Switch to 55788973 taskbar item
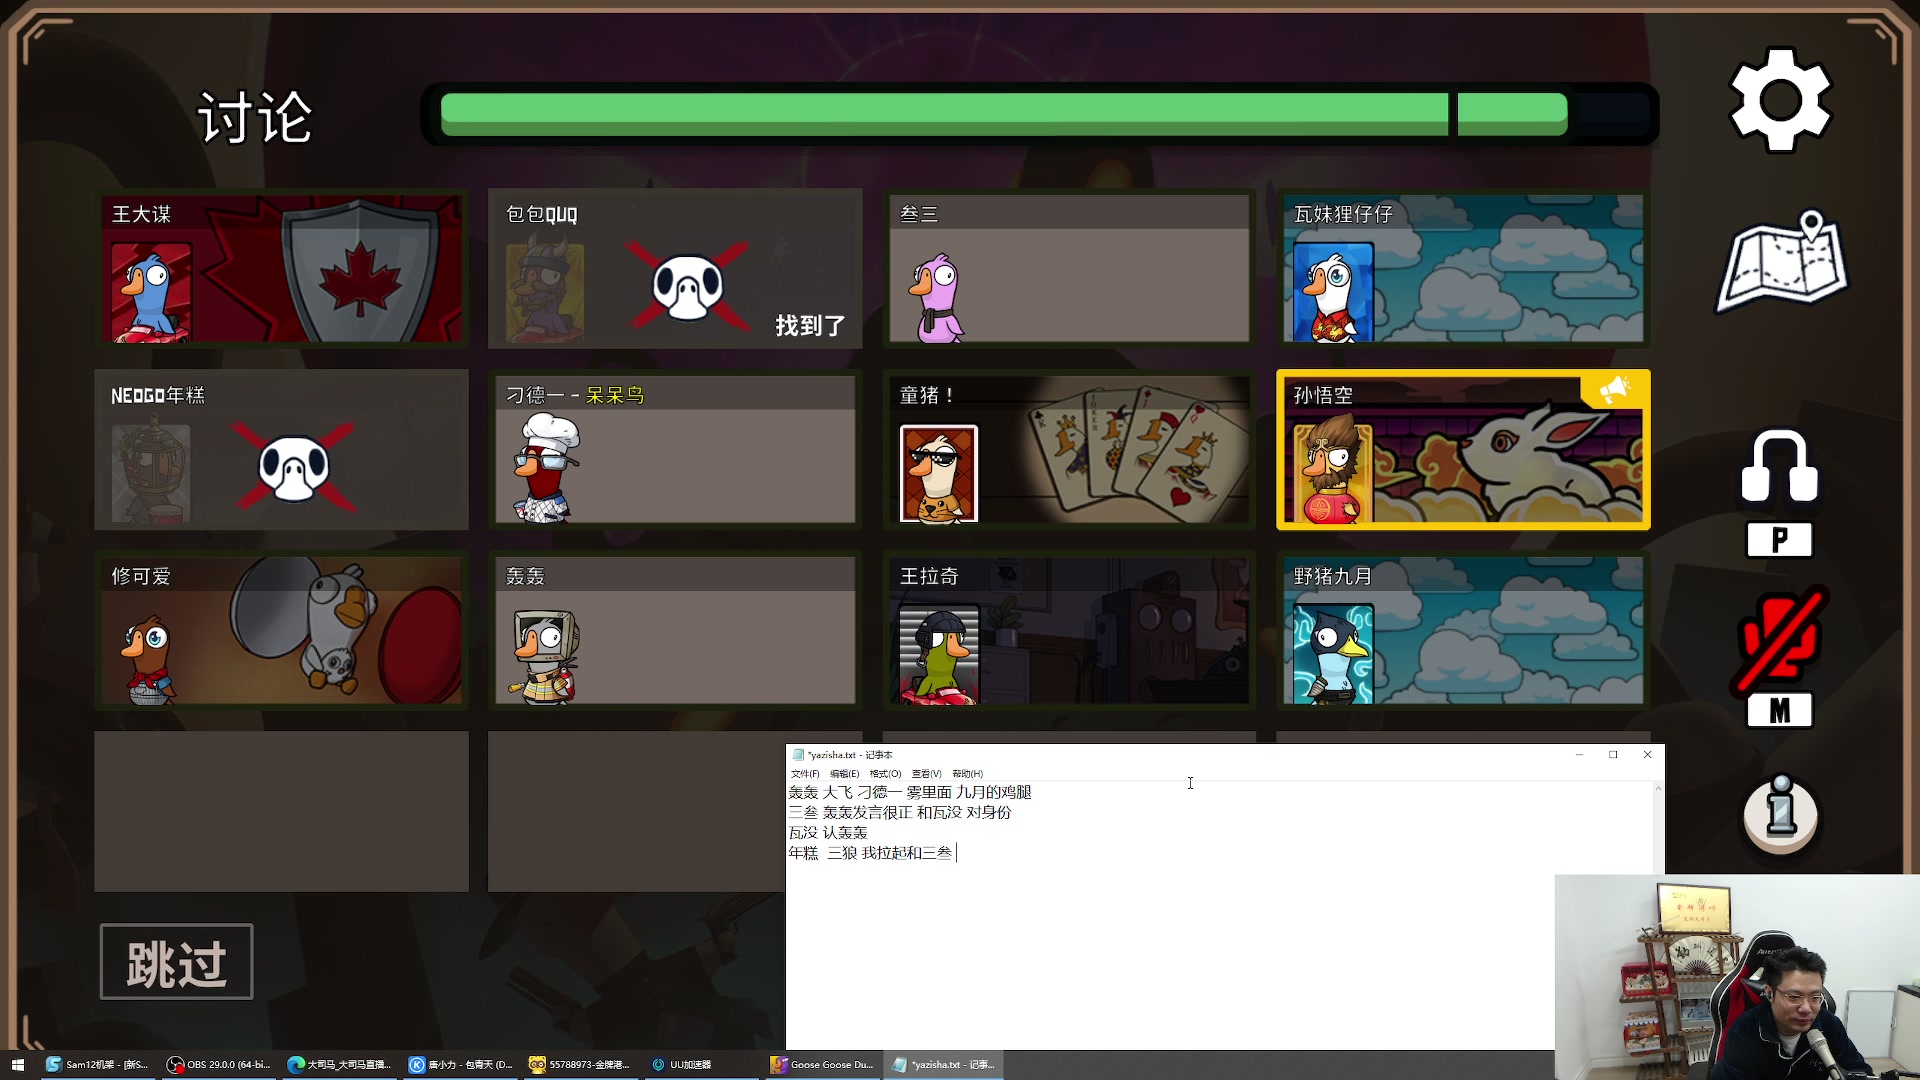 click(580, 1064)
